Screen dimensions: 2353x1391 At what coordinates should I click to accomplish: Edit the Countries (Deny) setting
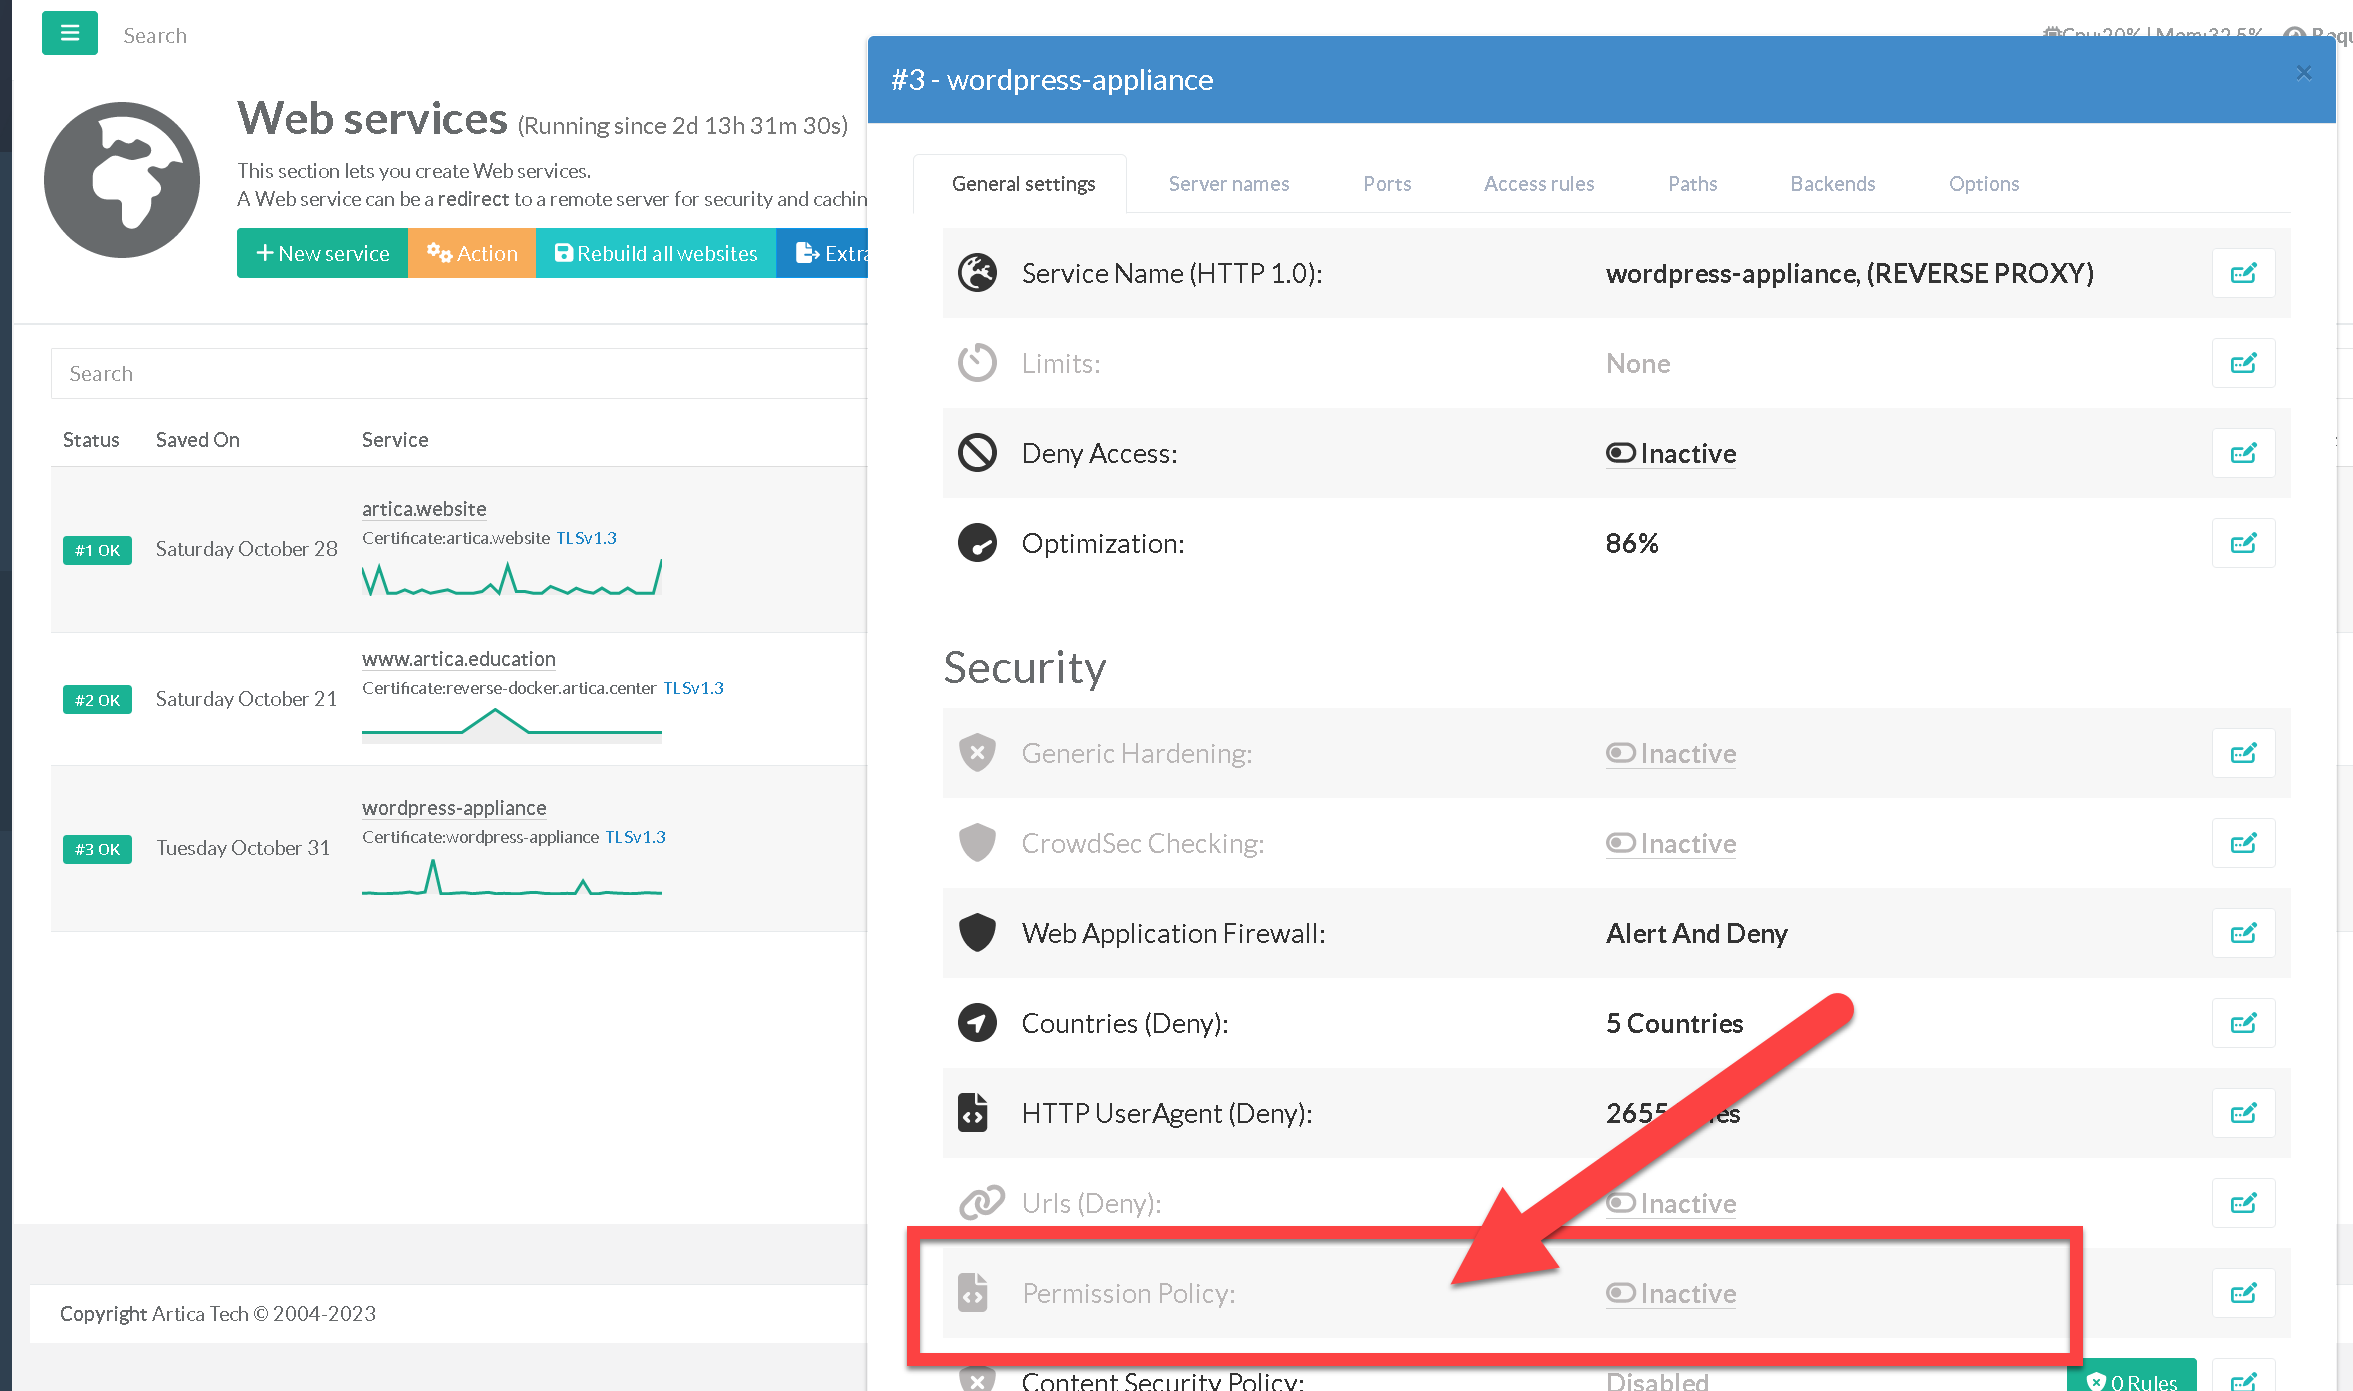click(2243, 1023)
